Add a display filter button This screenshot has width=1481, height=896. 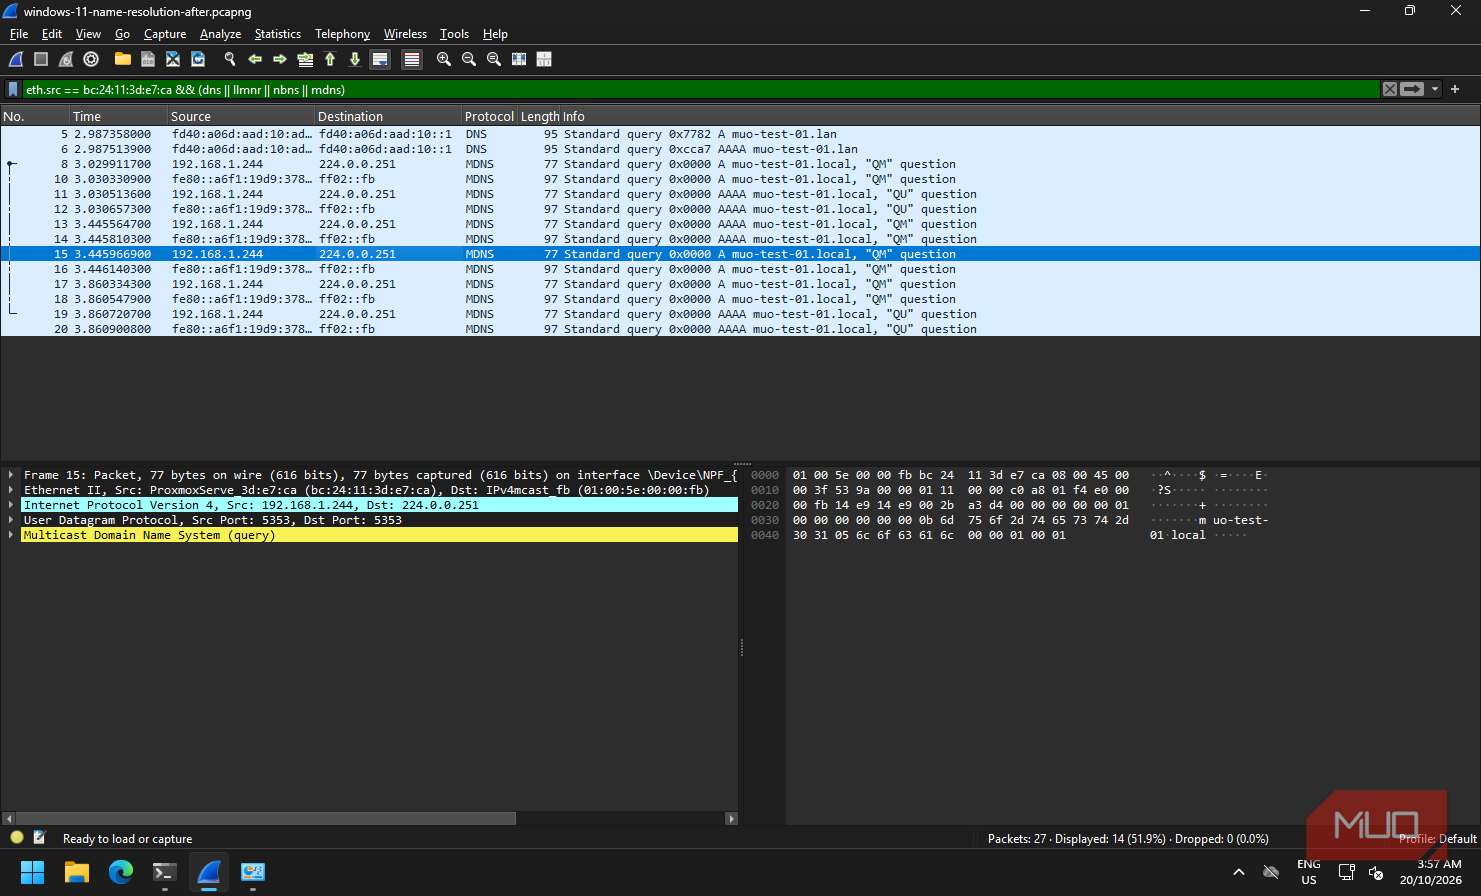(x=1455, y=89)
